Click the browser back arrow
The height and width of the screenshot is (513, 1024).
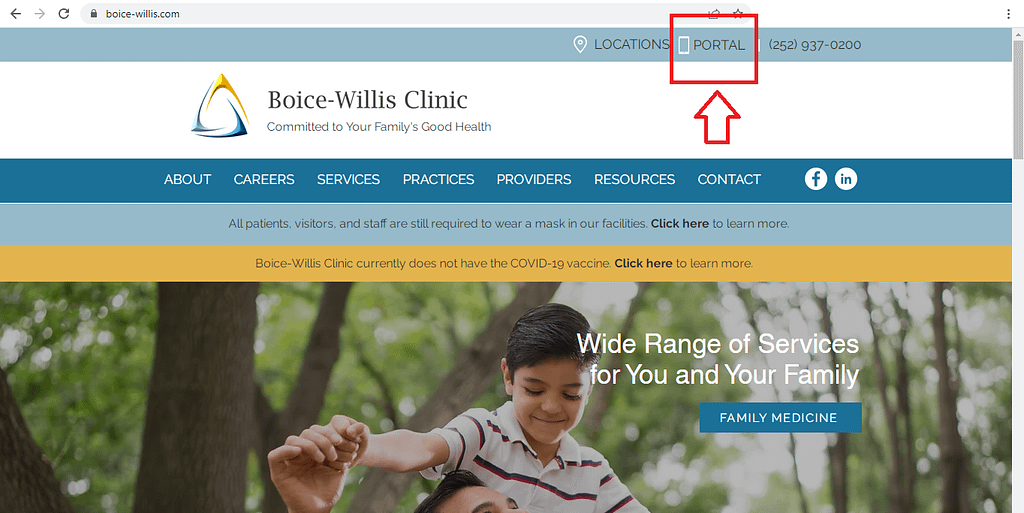[16, 14]
